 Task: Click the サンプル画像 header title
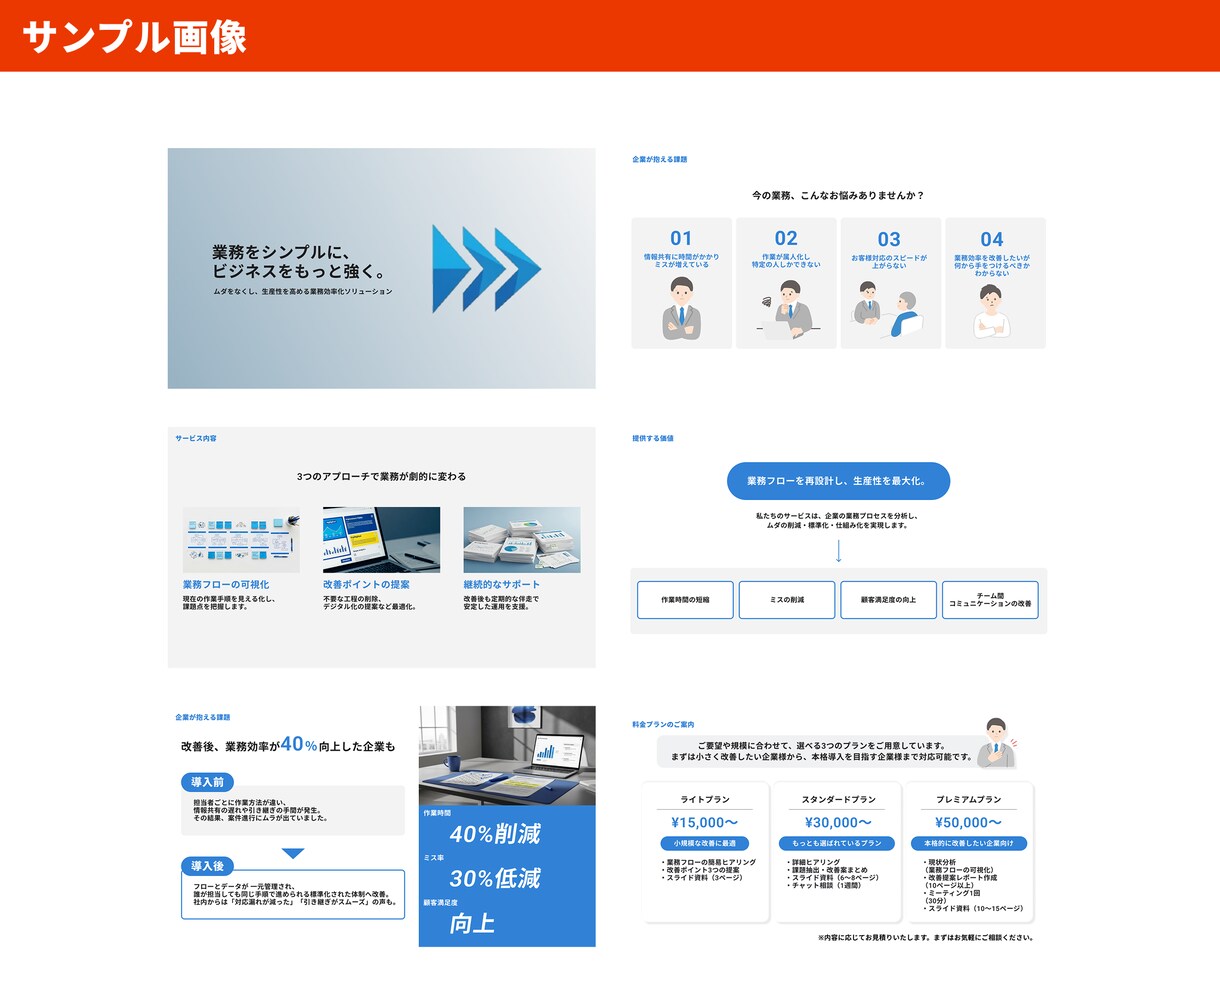tap(134, 37)
